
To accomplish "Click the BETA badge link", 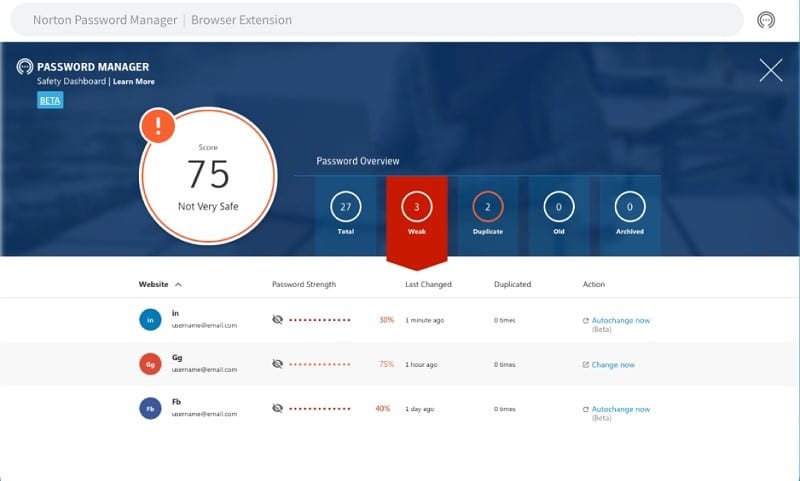I will click(50, 100).
